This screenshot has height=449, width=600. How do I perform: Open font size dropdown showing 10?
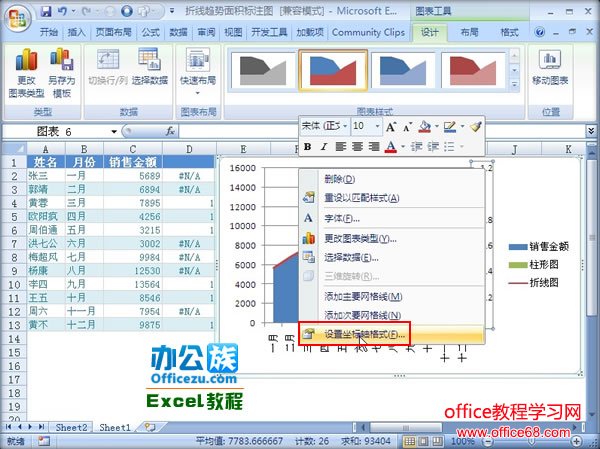[x=377, y=126]
